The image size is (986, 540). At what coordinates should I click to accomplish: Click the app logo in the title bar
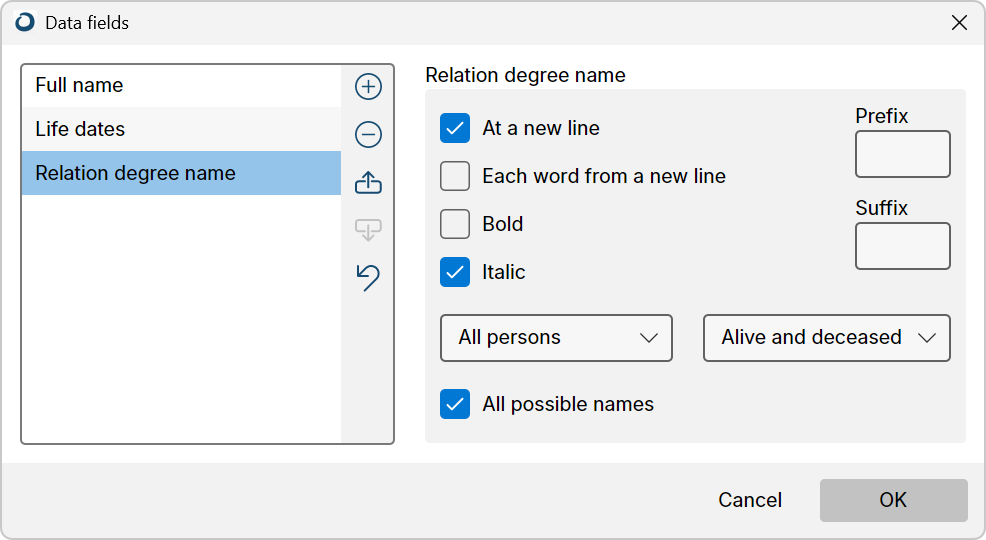[25, 23]
